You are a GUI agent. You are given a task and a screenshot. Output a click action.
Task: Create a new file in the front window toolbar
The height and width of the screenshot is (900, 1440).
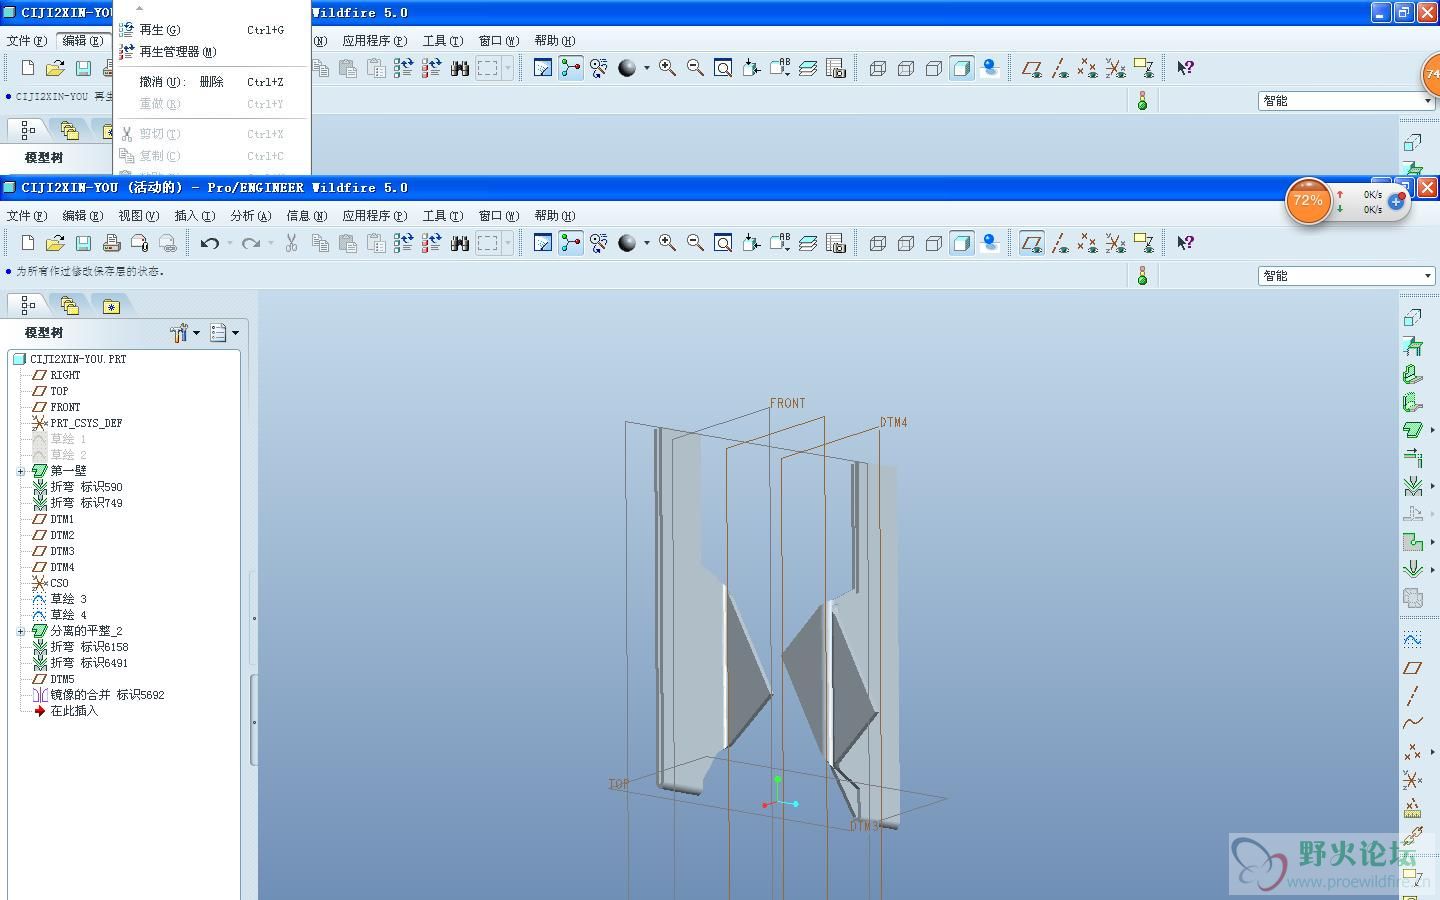28,243
